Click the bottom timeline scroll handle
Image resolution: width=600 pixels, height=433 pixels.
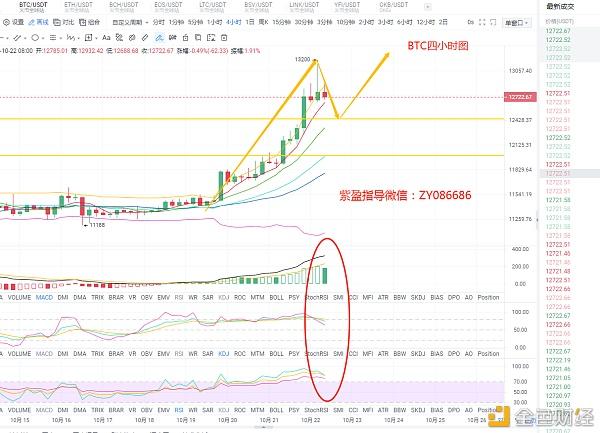point(263,427)
